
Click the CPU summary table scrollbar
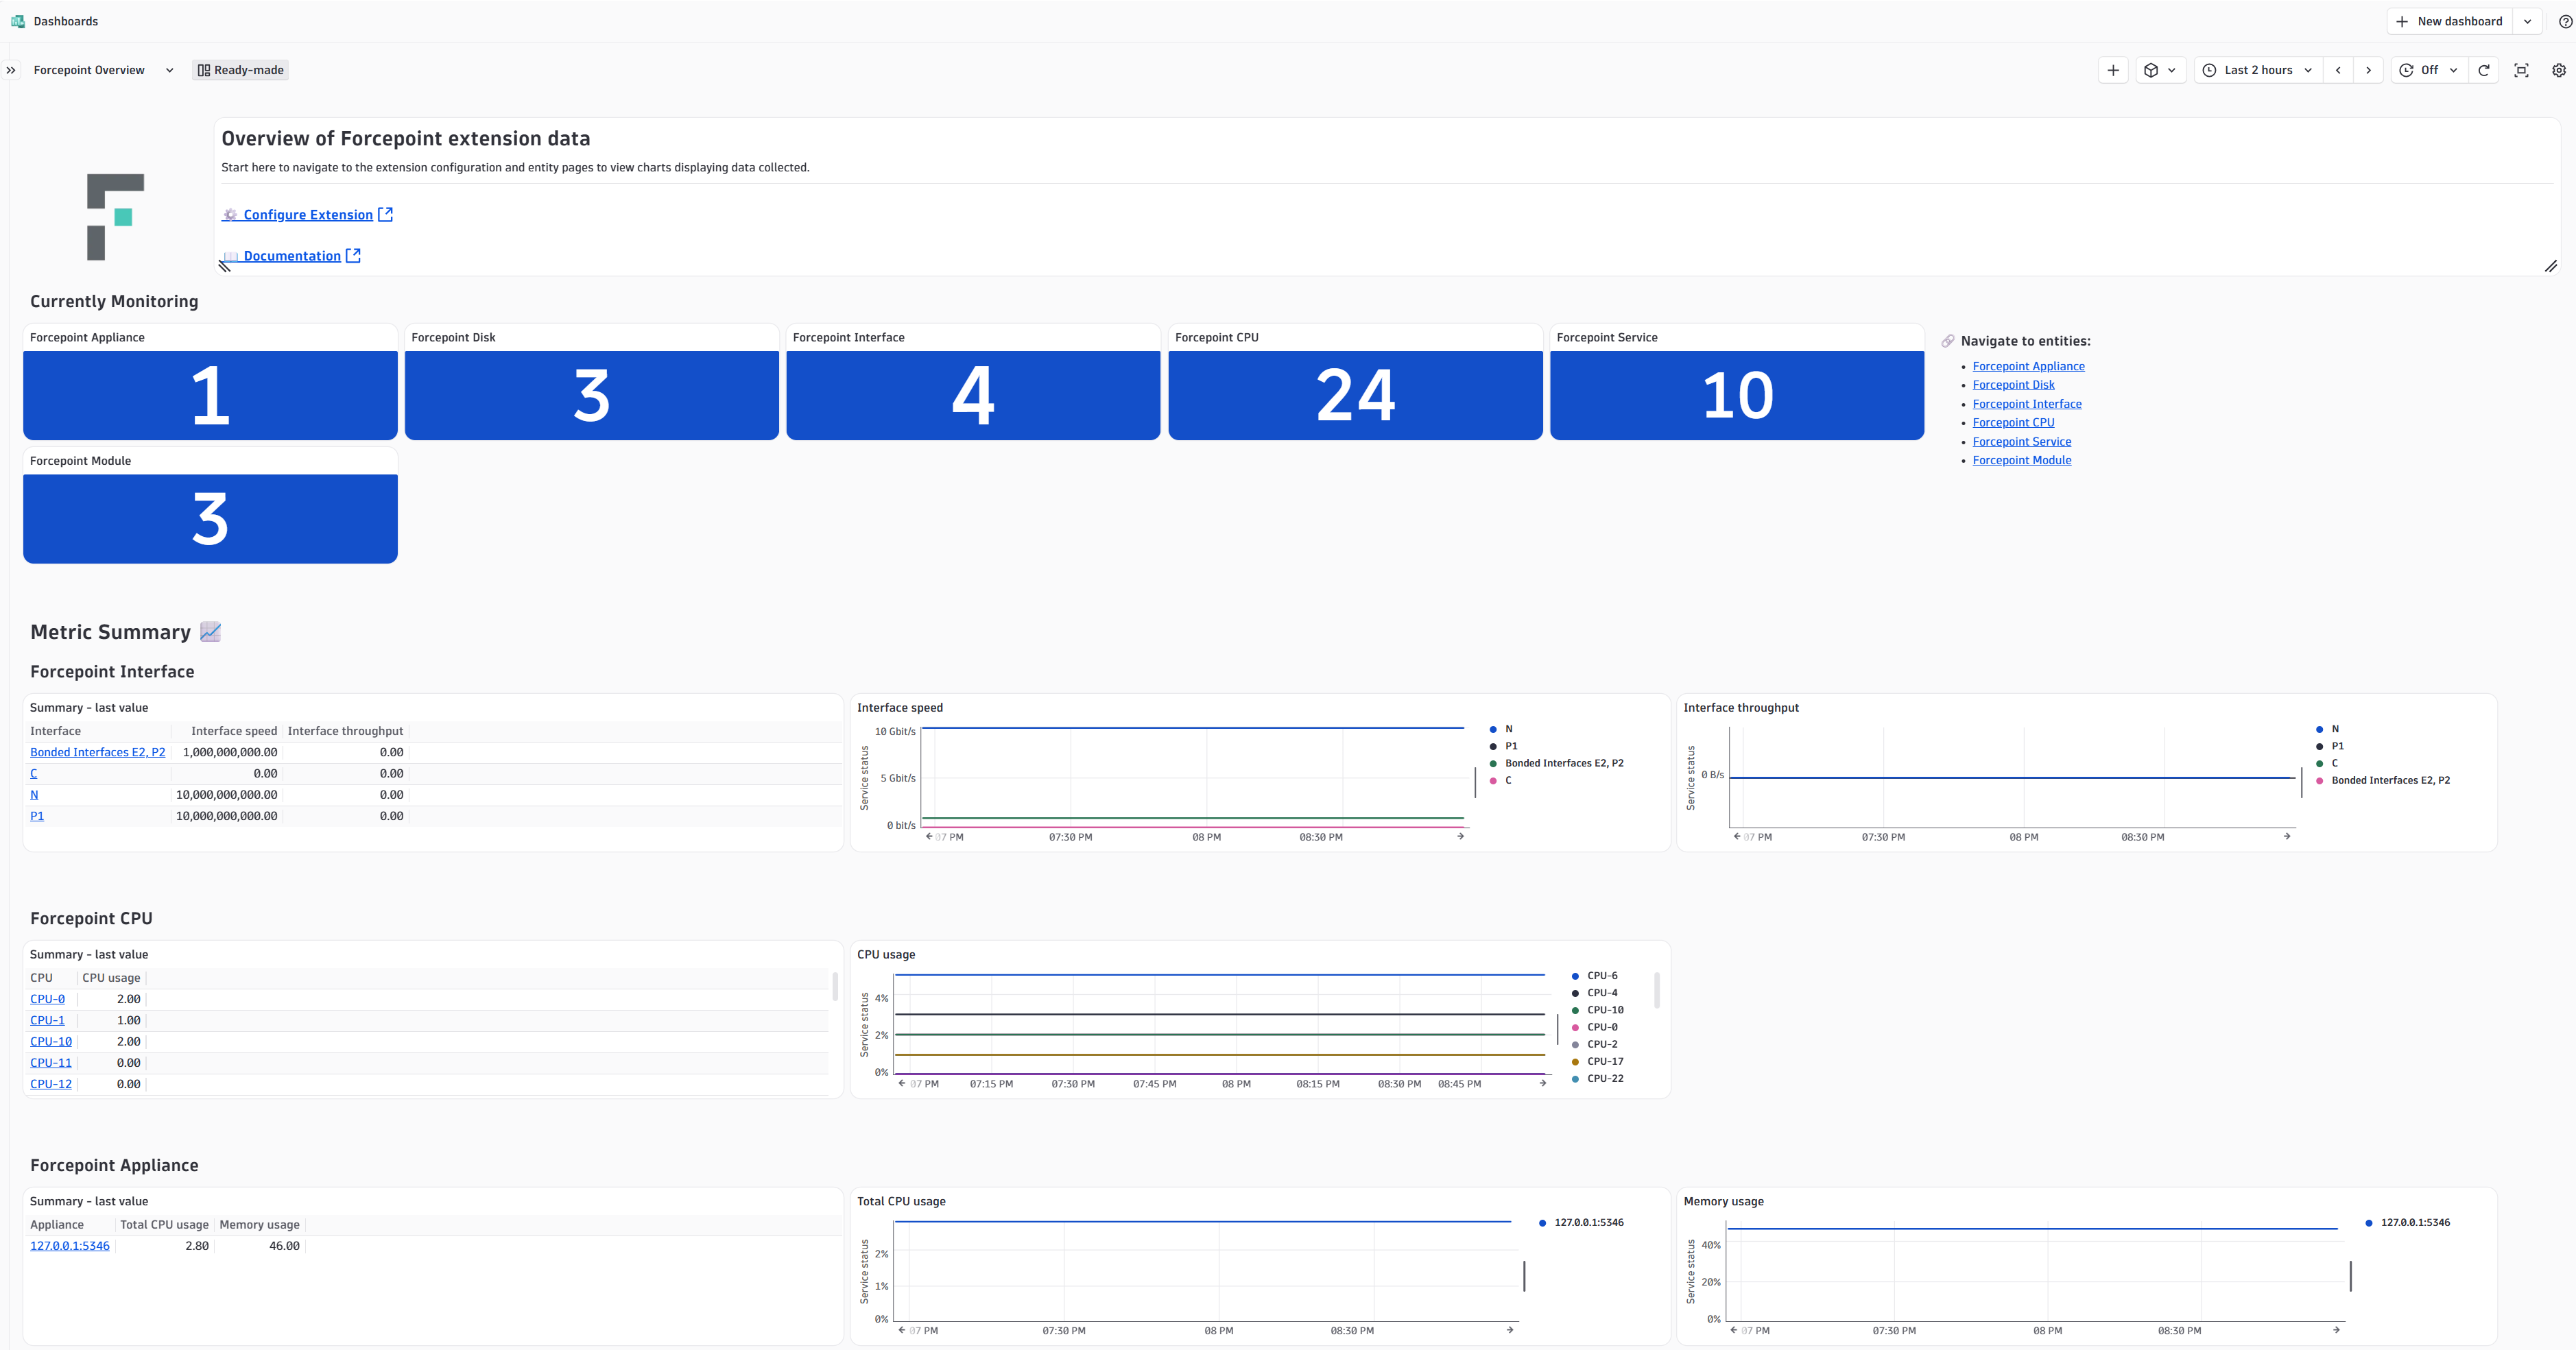coord(835,987)
